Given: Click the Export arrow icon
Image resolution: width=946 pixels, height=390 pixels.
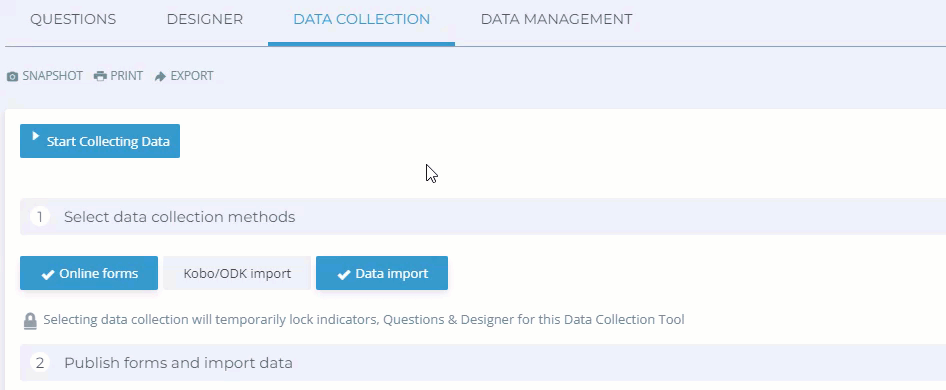Looking at the screenshot, I should pyautogui.click(x=160, y=77).
